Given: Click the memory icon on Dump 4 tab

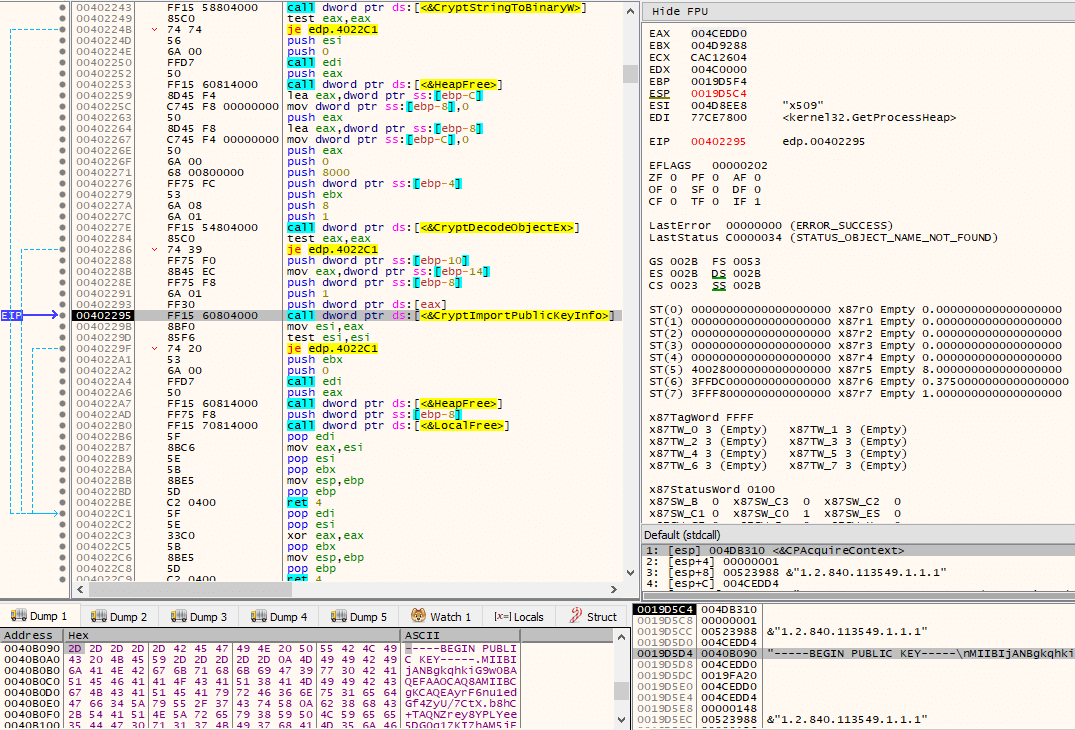Looking at the screenshot, I should pyautogui.click(x=258, y=616).
